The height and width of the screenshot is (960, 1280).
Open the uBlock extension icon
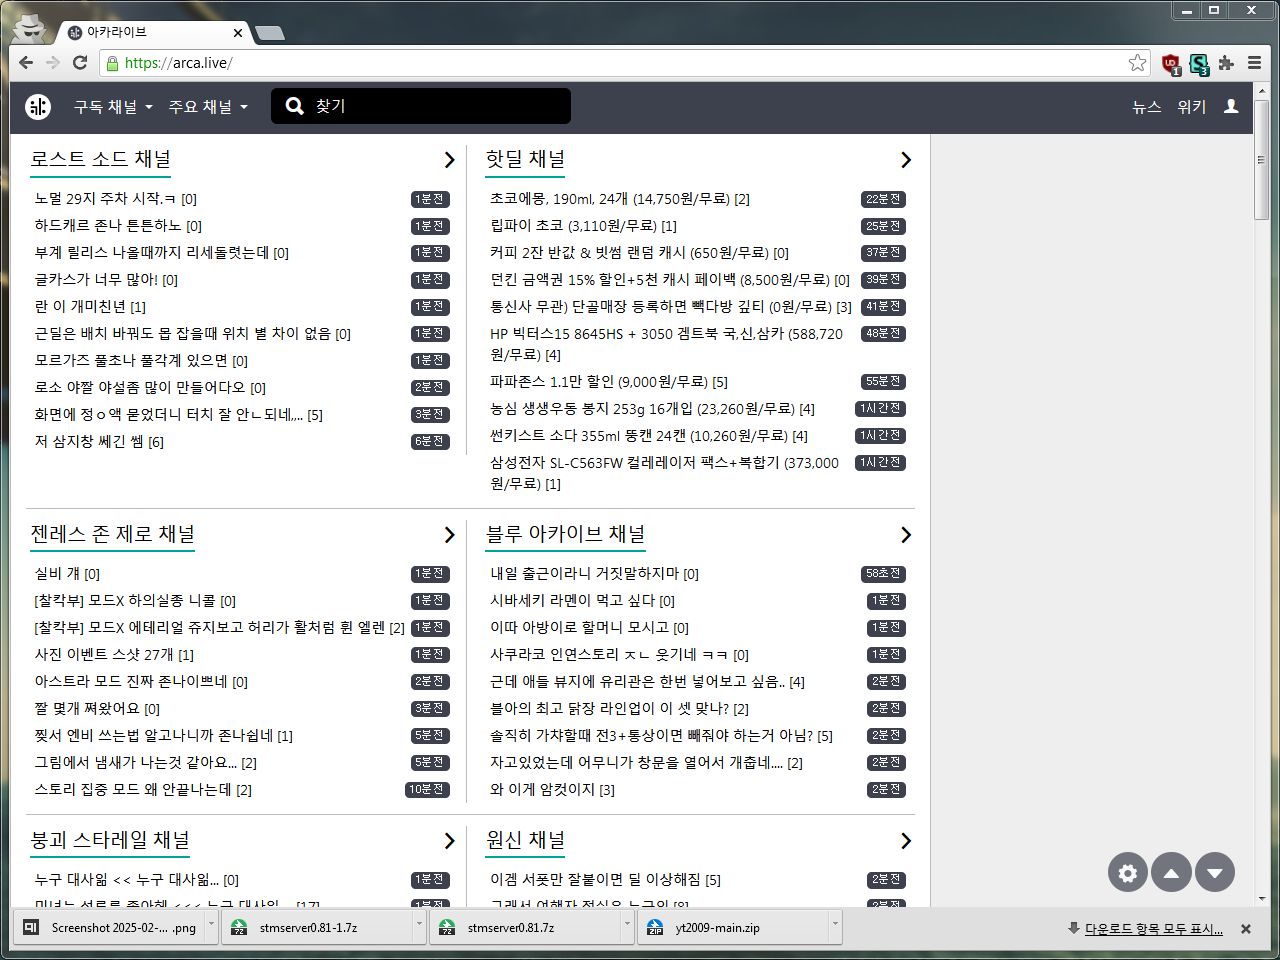[1171, 64]
